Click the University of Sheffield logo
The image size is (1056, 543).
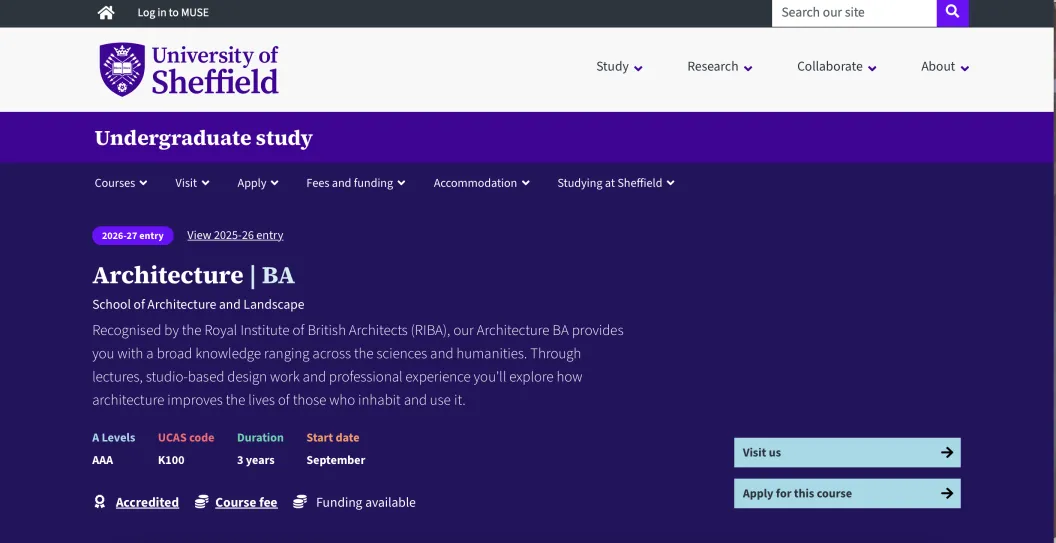[189, 69]
